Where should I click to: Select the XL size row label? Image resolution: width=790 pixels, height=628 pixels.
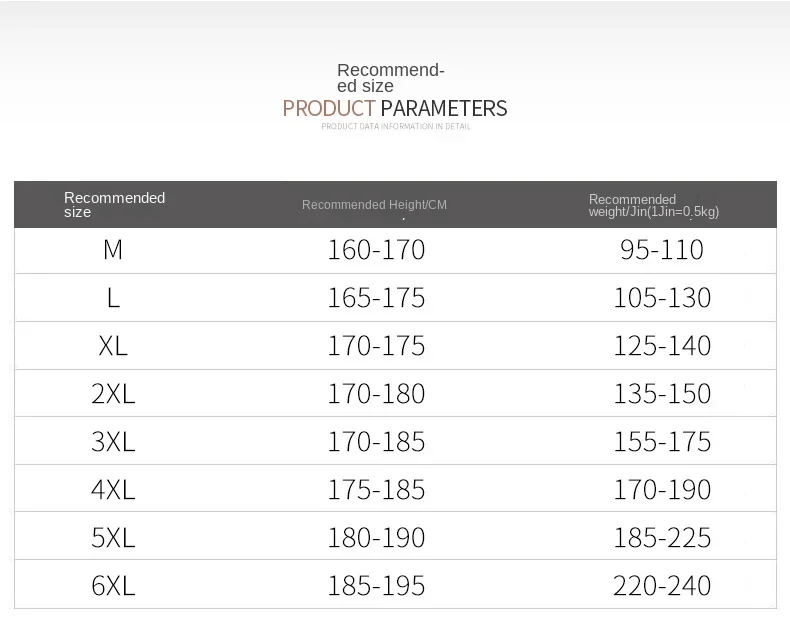tap(113, 346)
